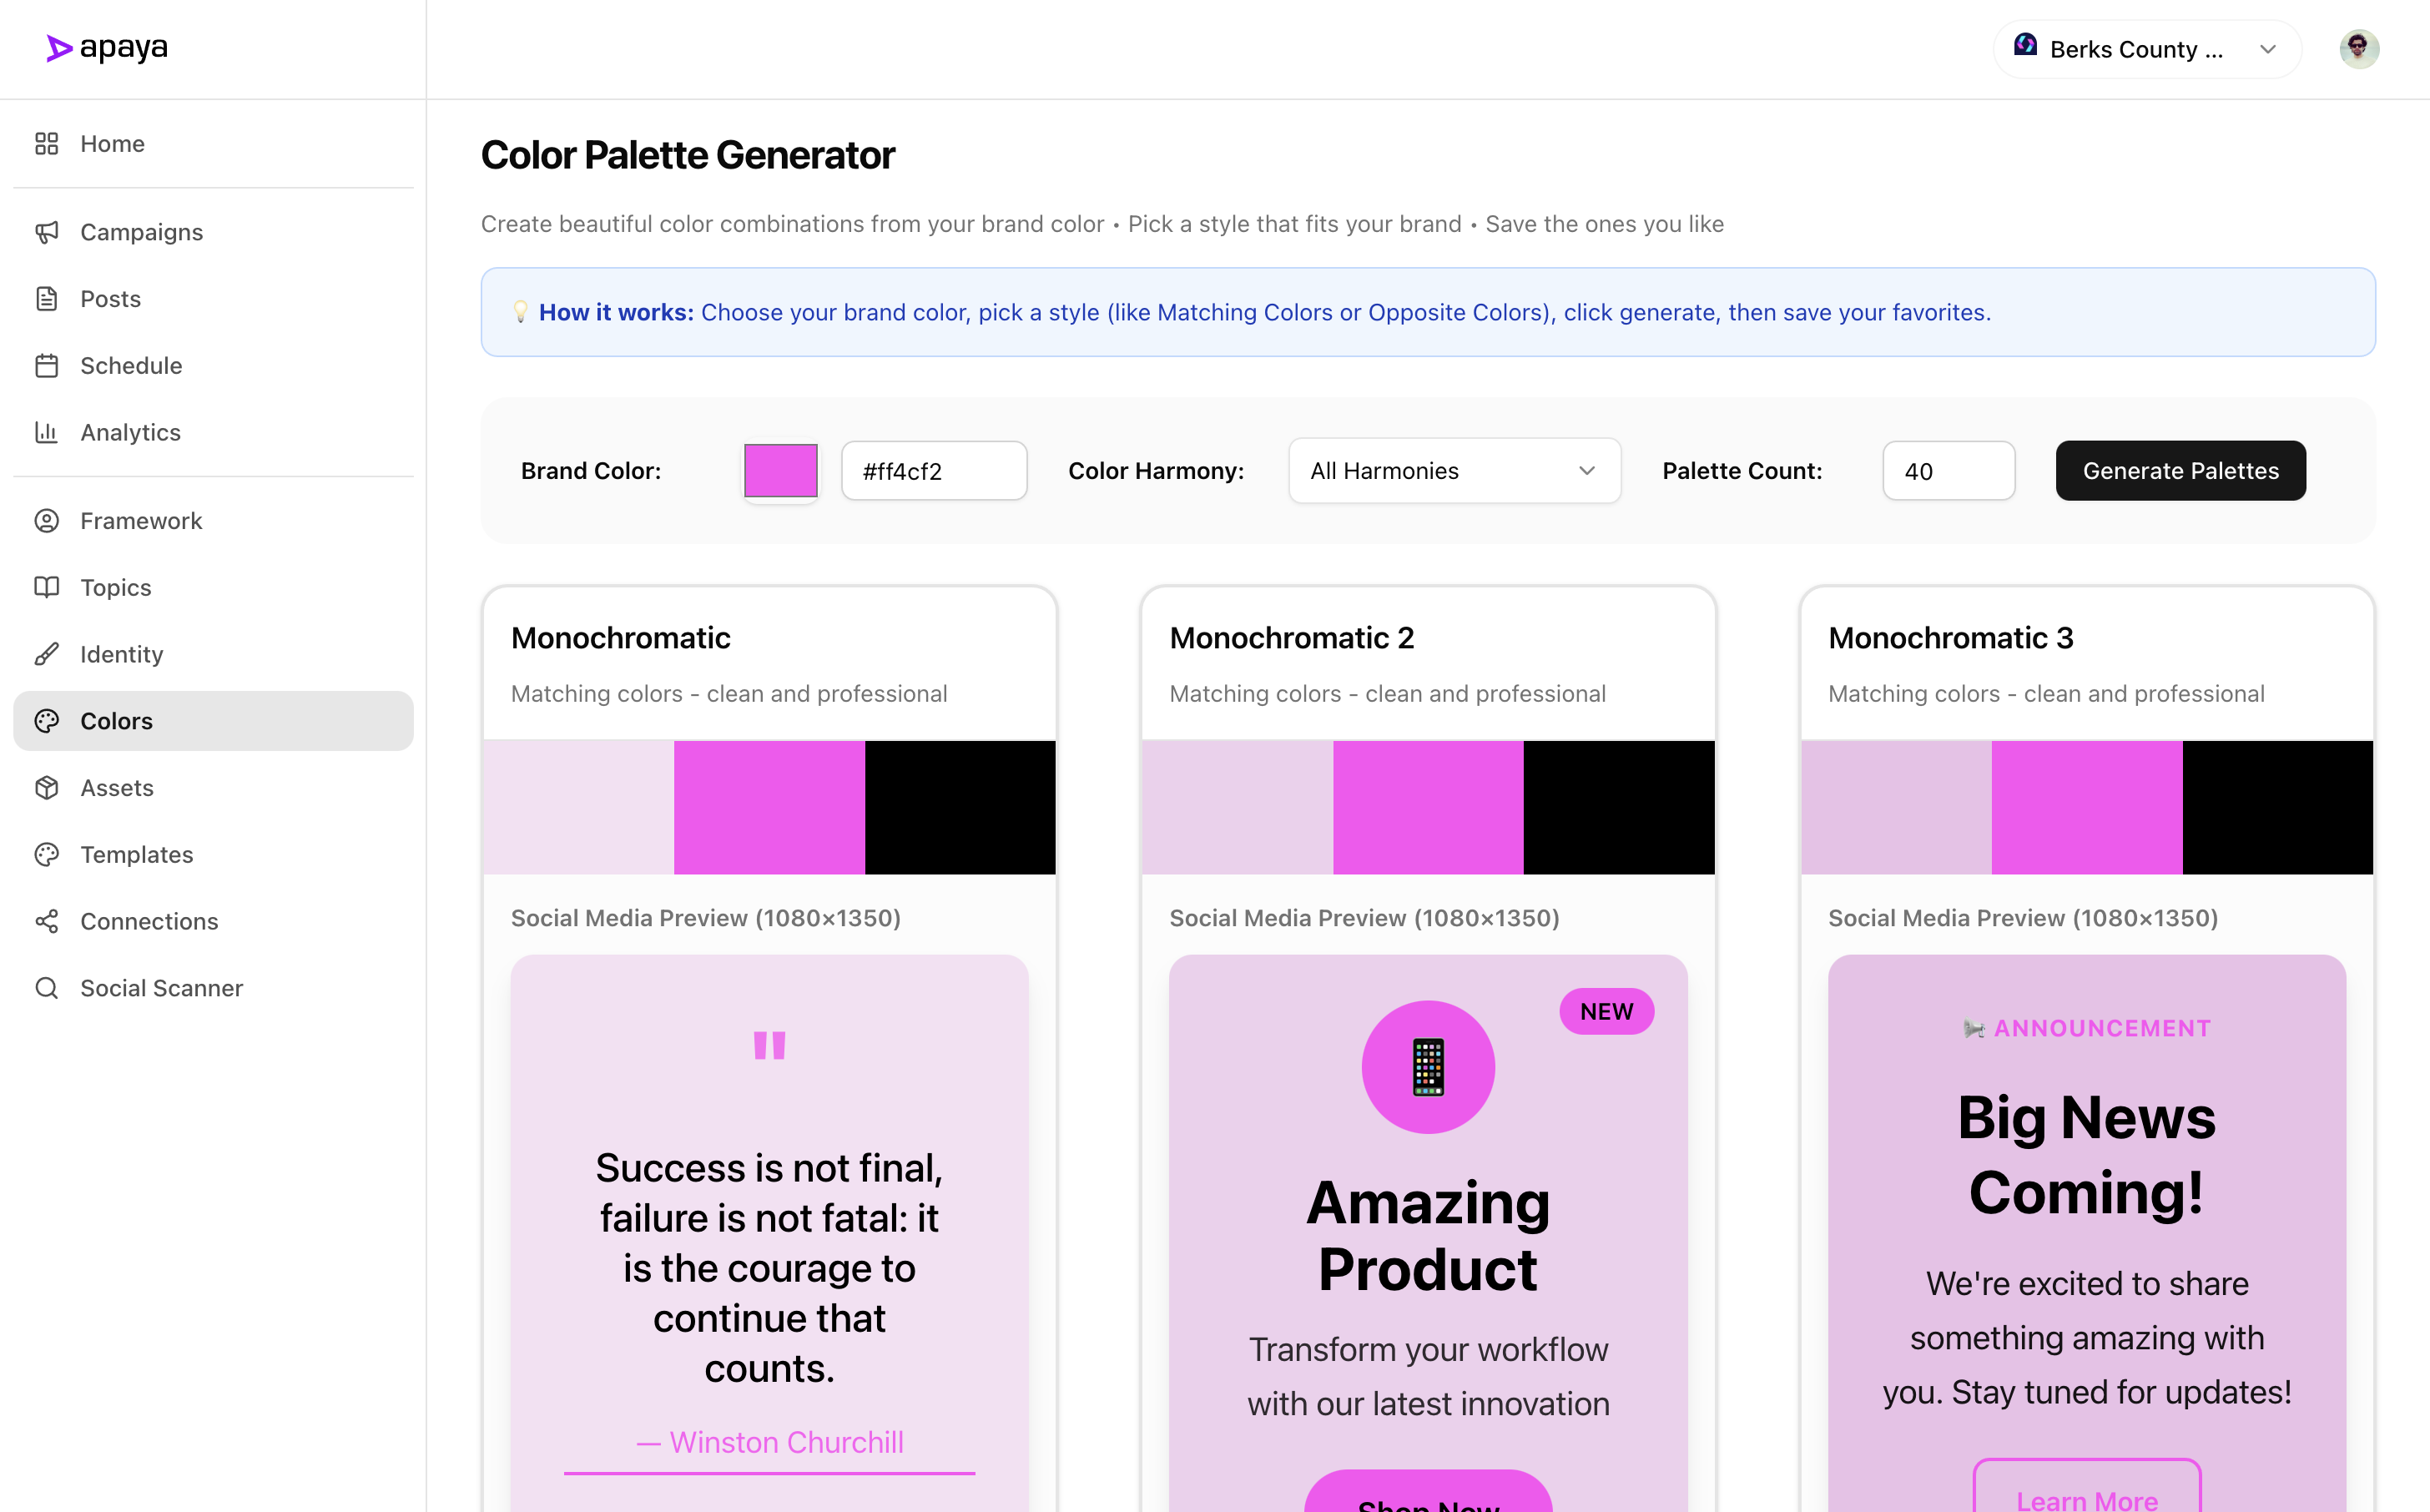Image resolution: width=2430 pixels, height=1512 pixels.
Task: Click Learn More in announcement preview
Action: tap(2086, 1495)
